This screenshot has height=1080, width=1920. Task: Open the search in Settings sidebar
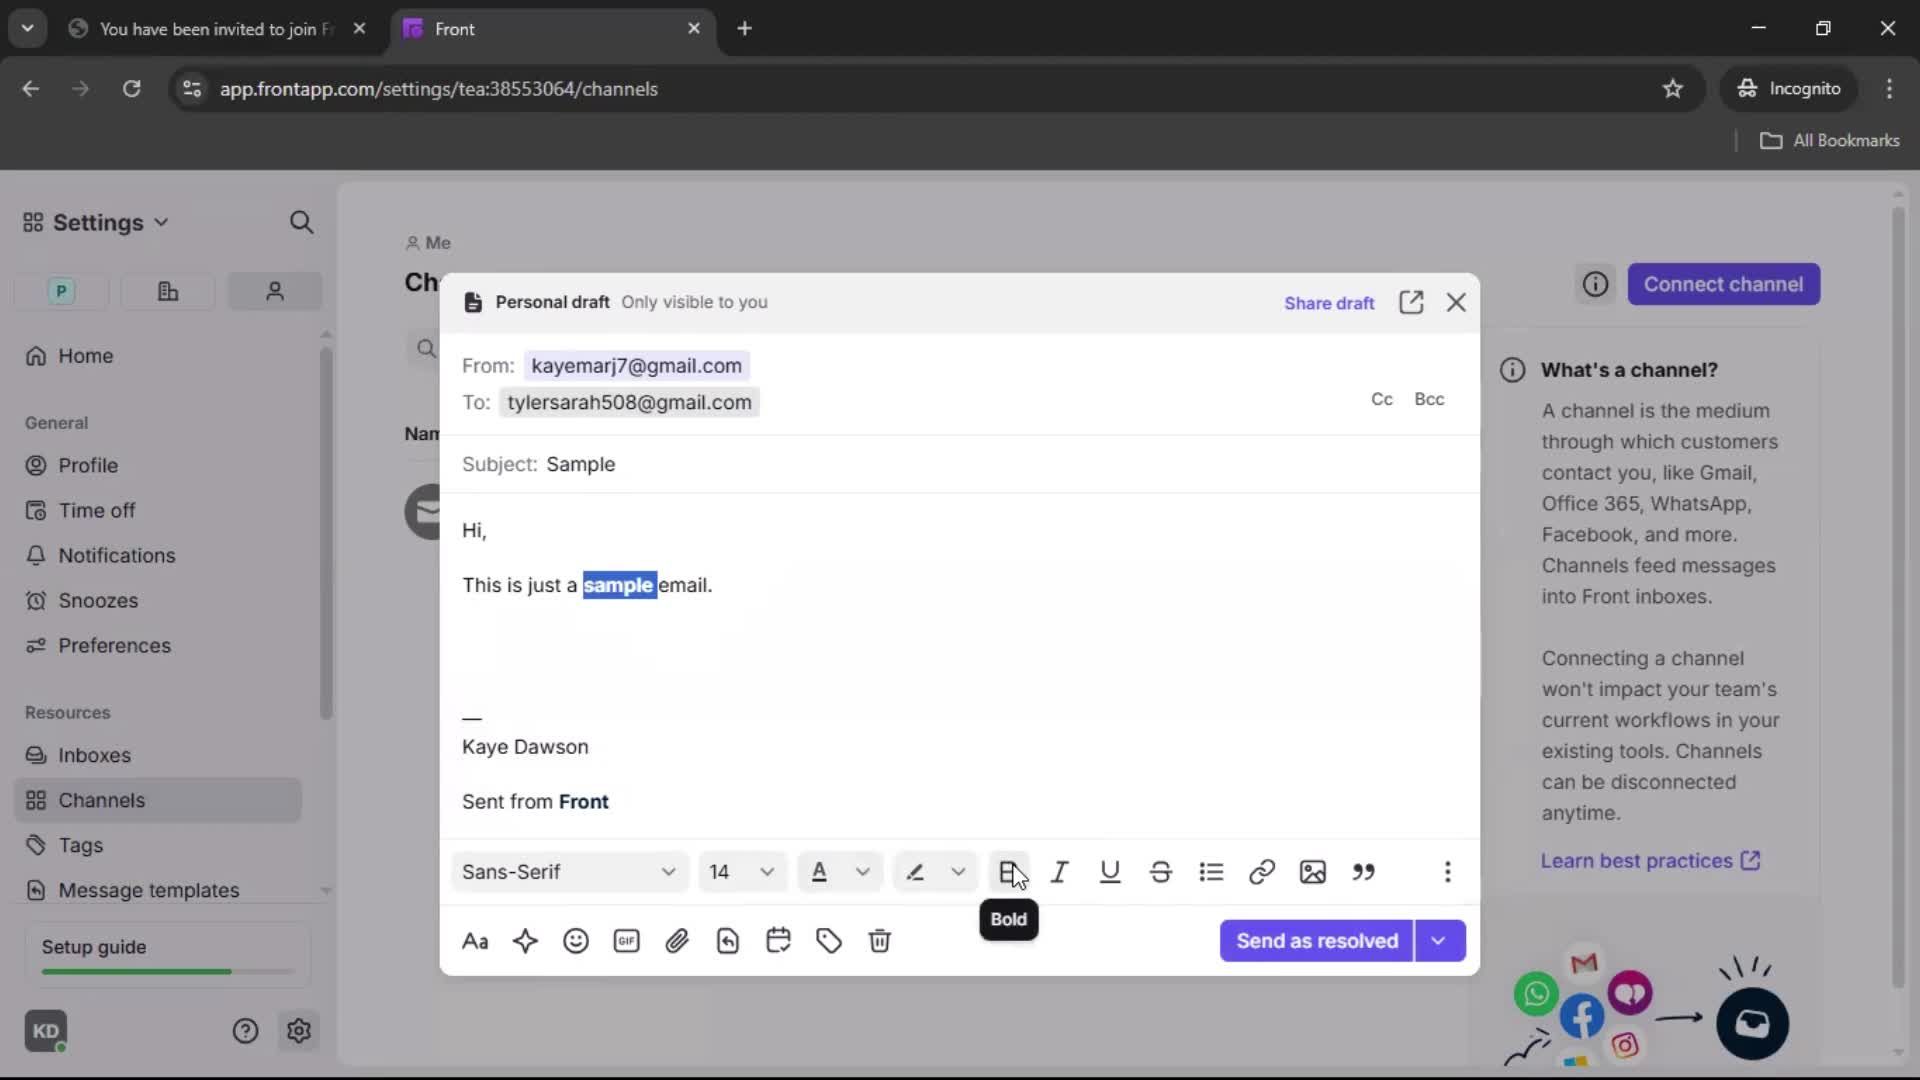click(302, 222)
